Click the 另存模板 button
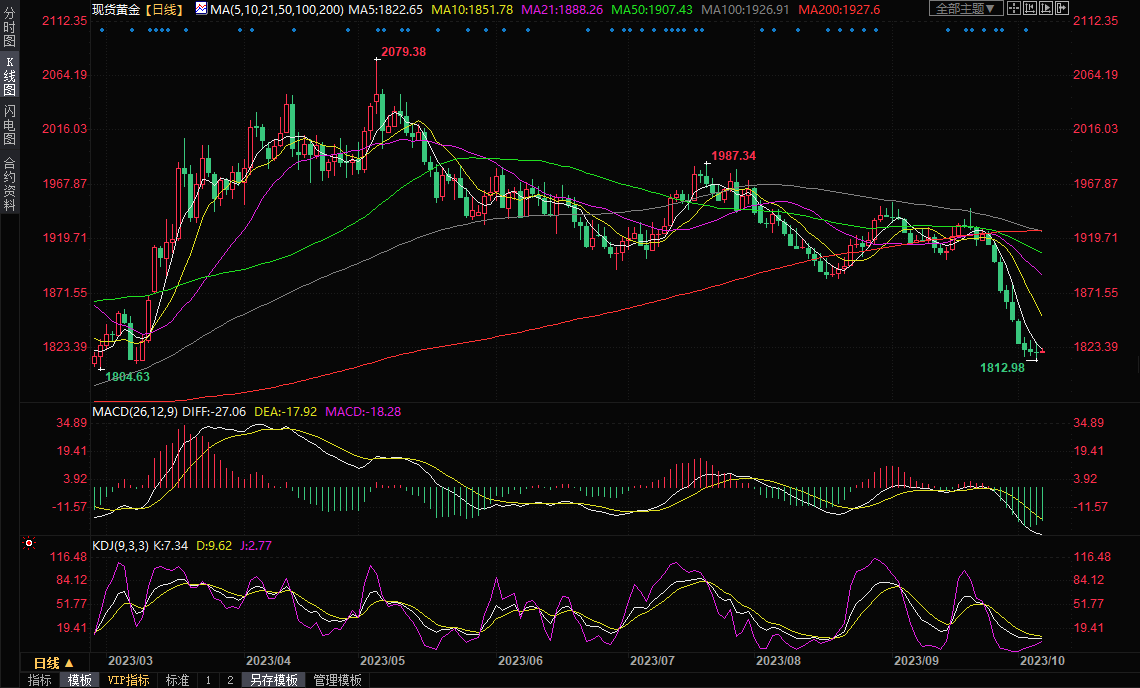 click(x=274, y=680)
